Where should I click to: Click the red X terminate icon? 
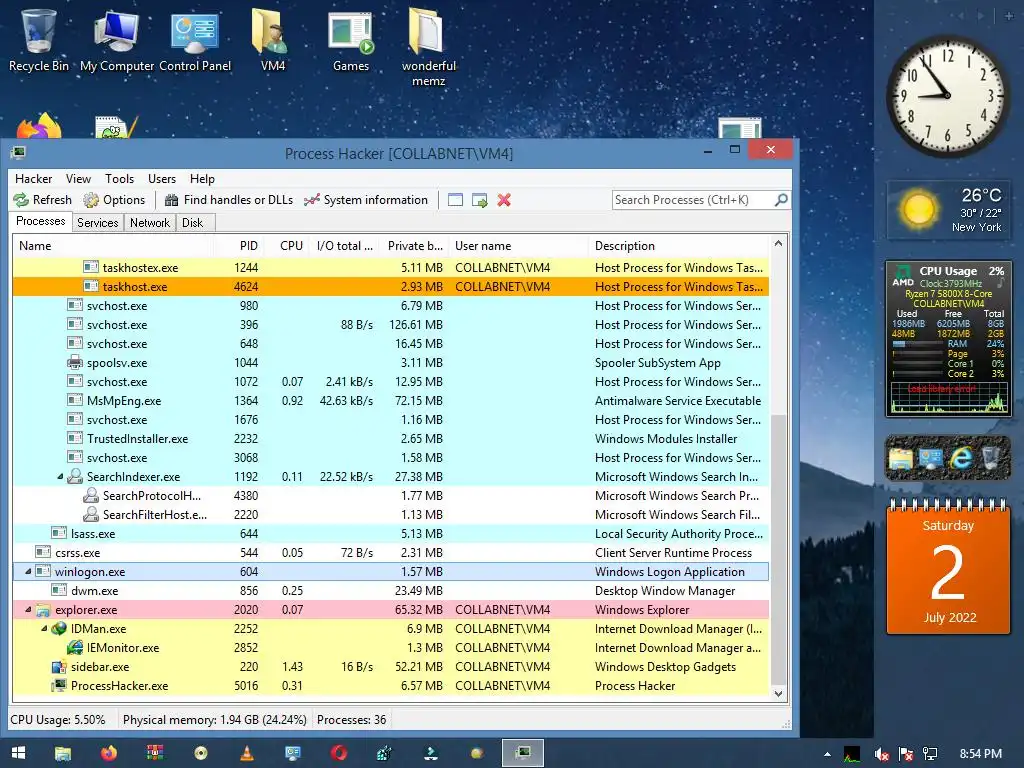pos(504,200)
